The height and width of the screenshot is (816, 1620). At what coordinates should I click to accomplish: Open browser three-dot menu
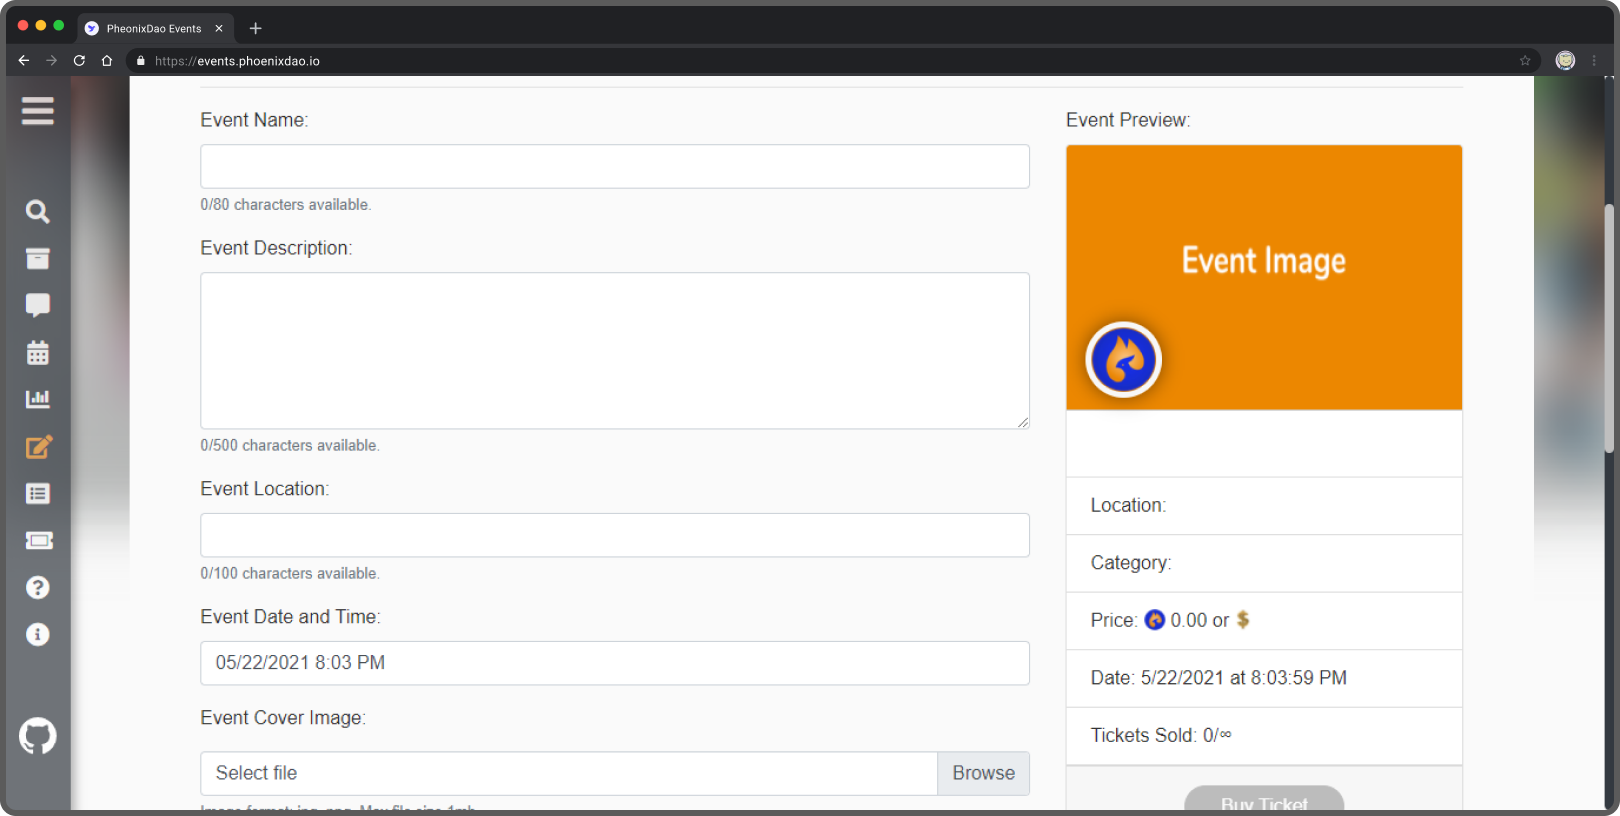pos(1594,61)
